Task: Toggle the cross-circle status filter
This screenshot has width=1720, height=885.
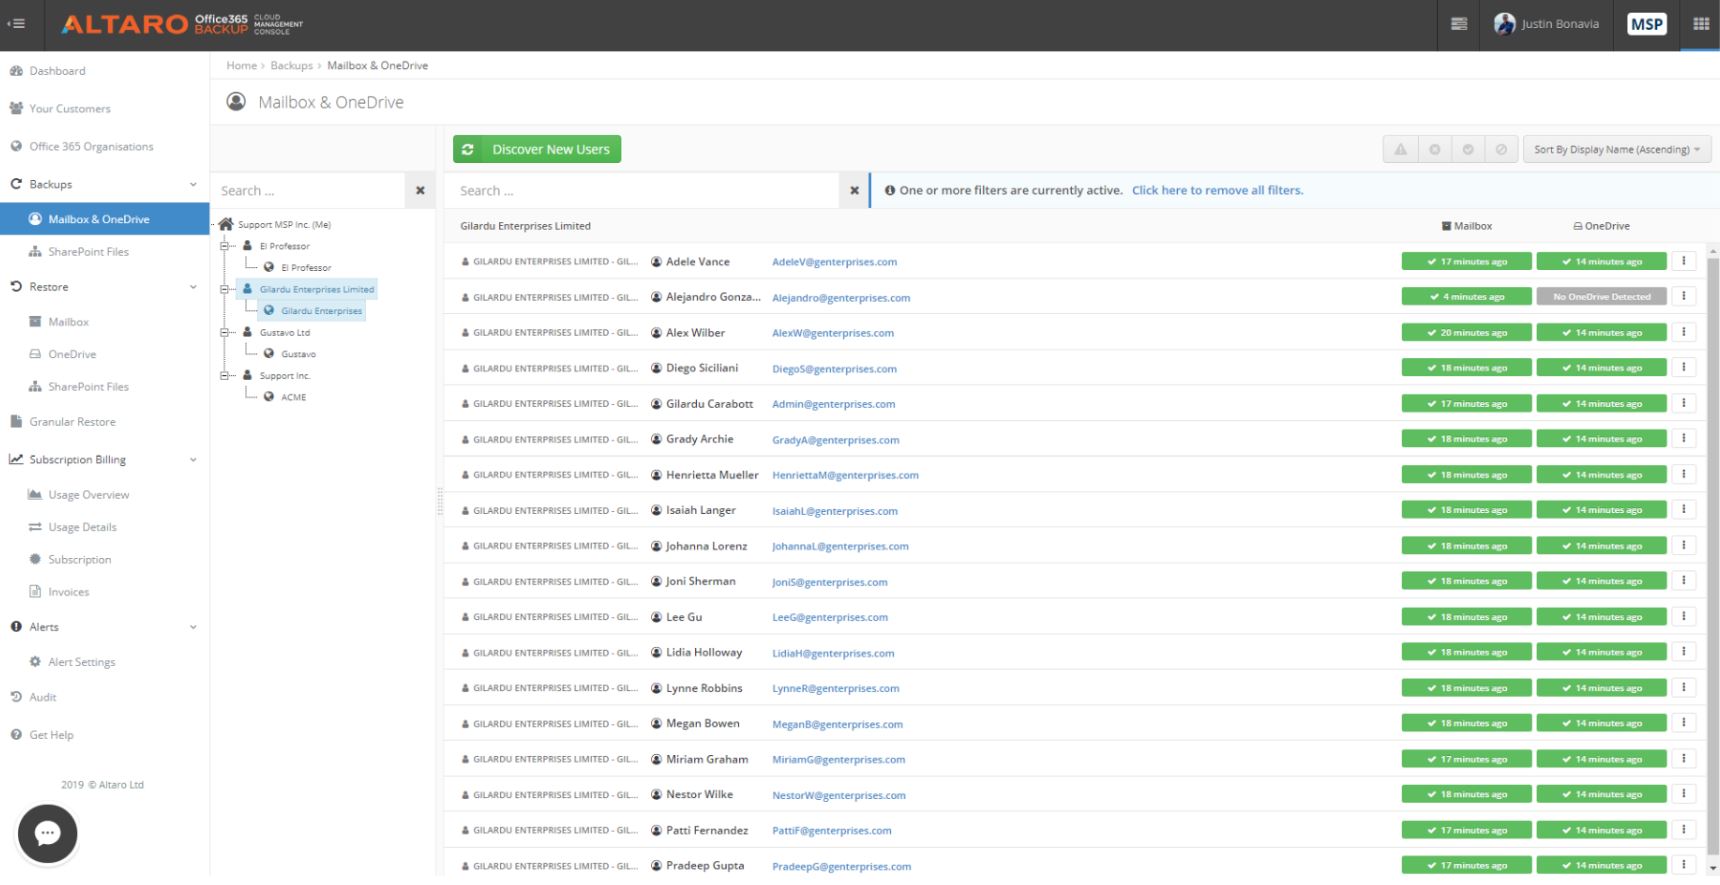Action: click(1434, 149)
